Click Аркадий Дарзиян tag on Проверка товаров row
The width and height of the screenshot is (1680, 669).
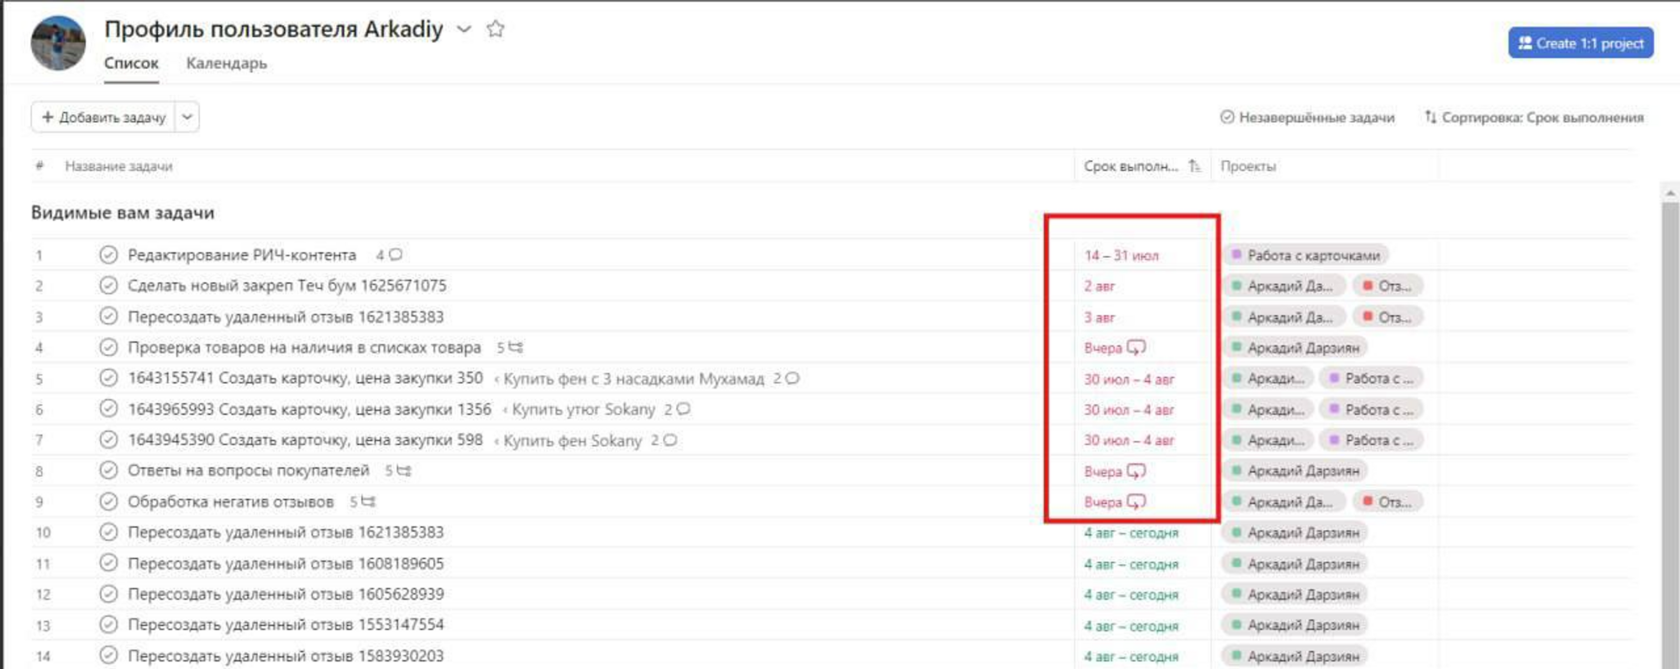(1296, 347)
